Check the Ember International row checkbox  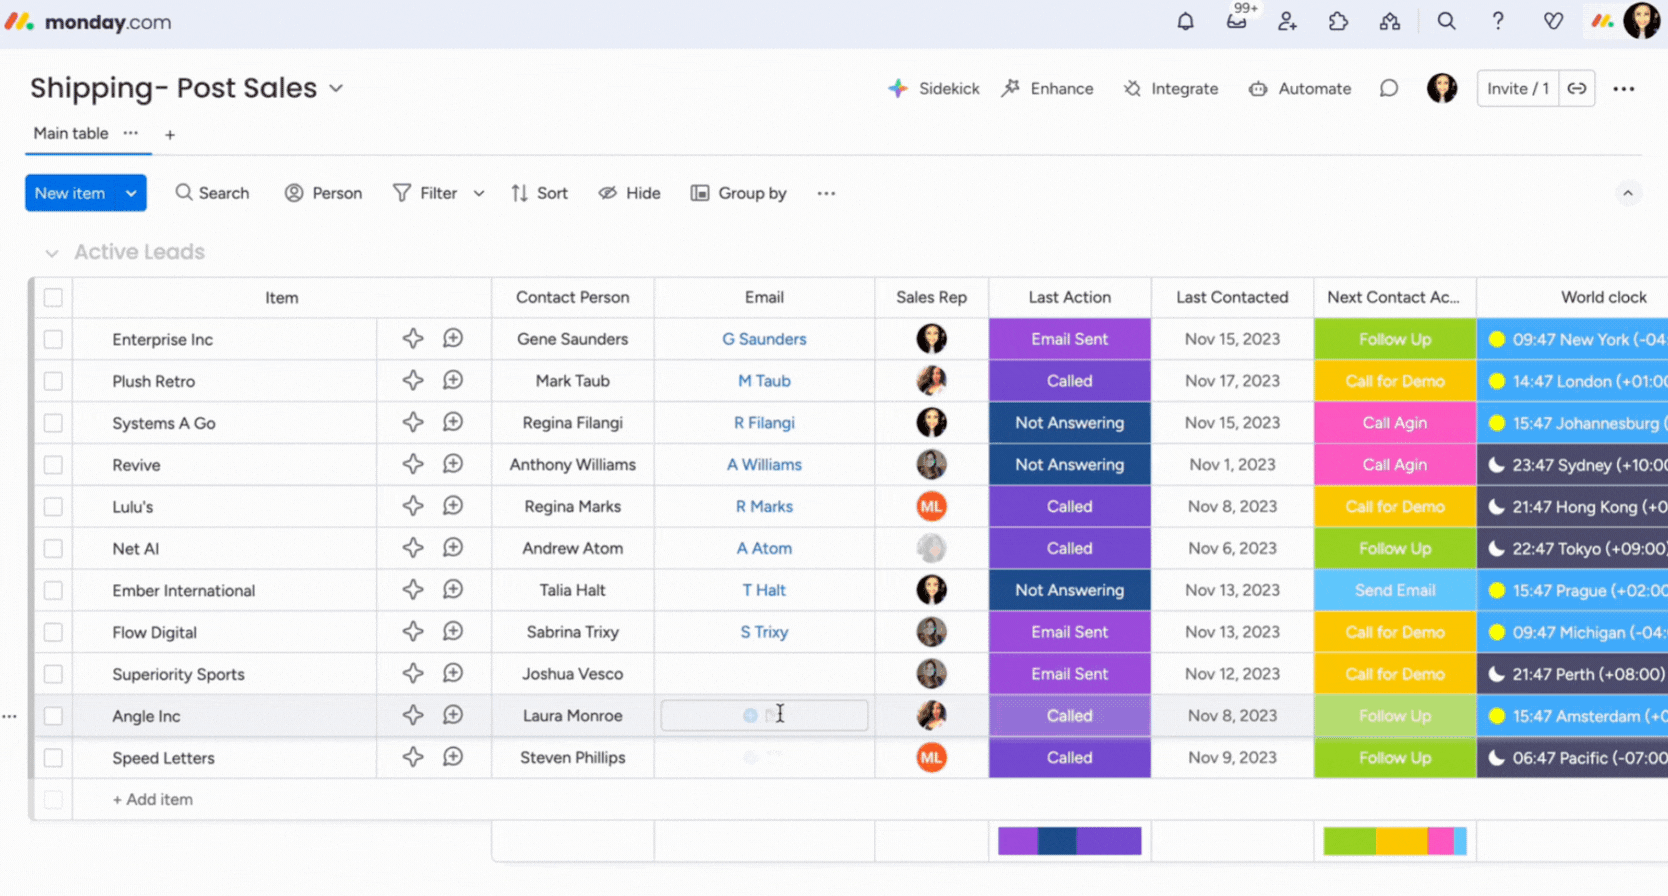coord(53,590)
